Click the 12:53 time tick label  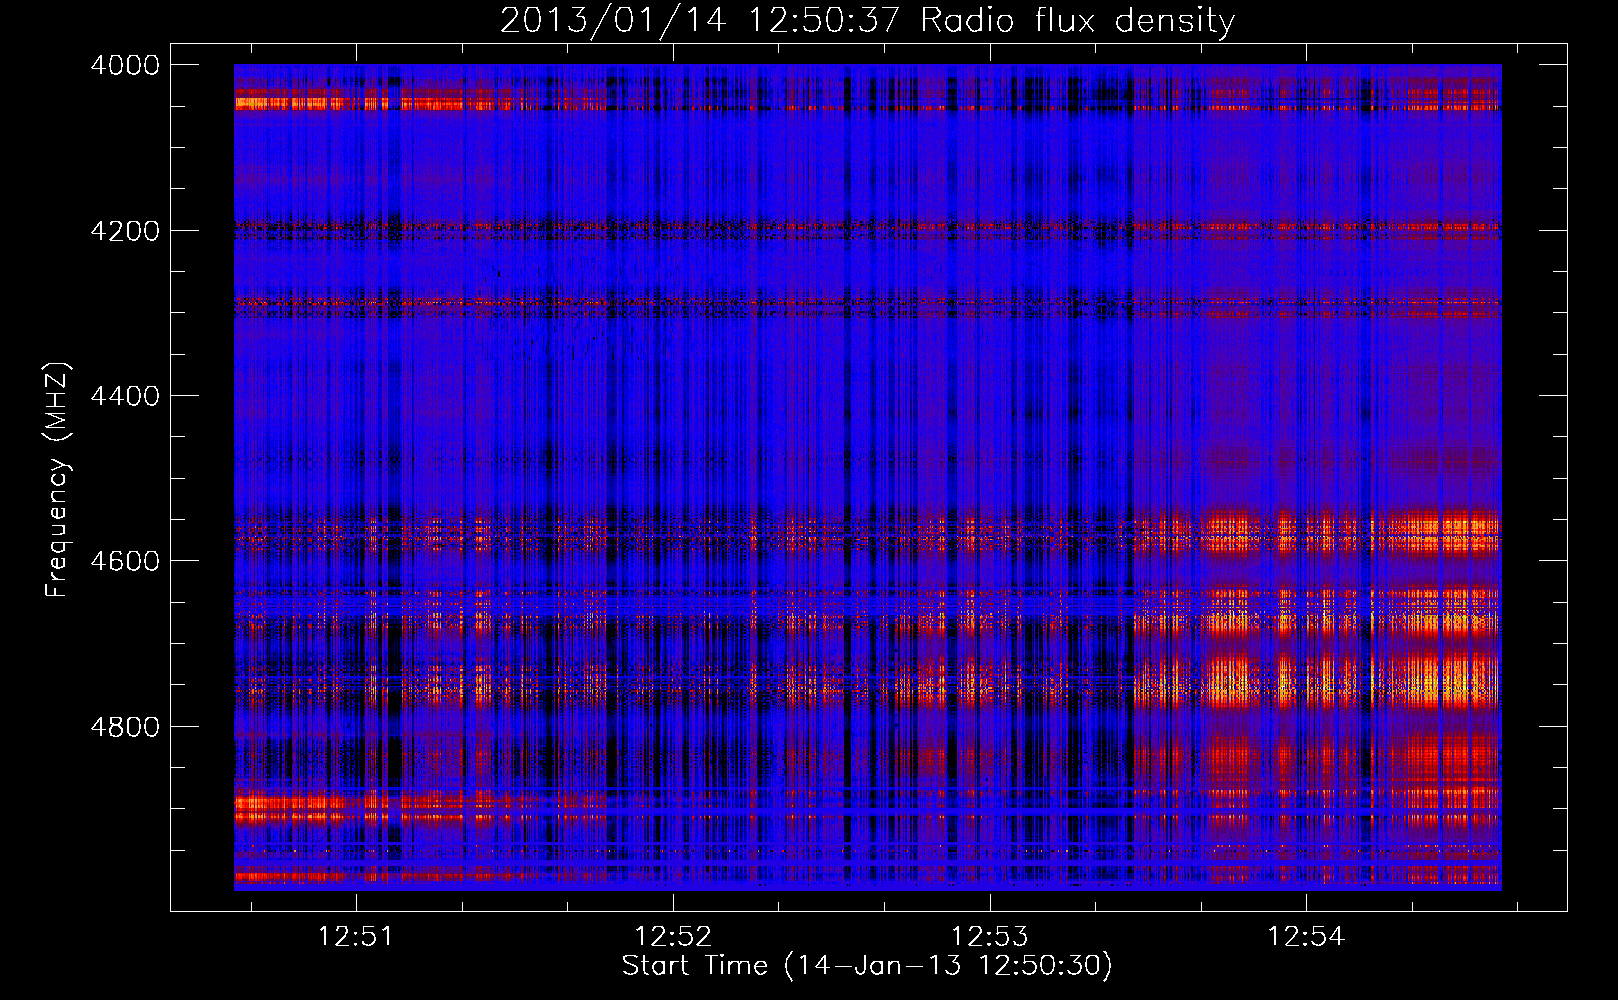(989, 937)
